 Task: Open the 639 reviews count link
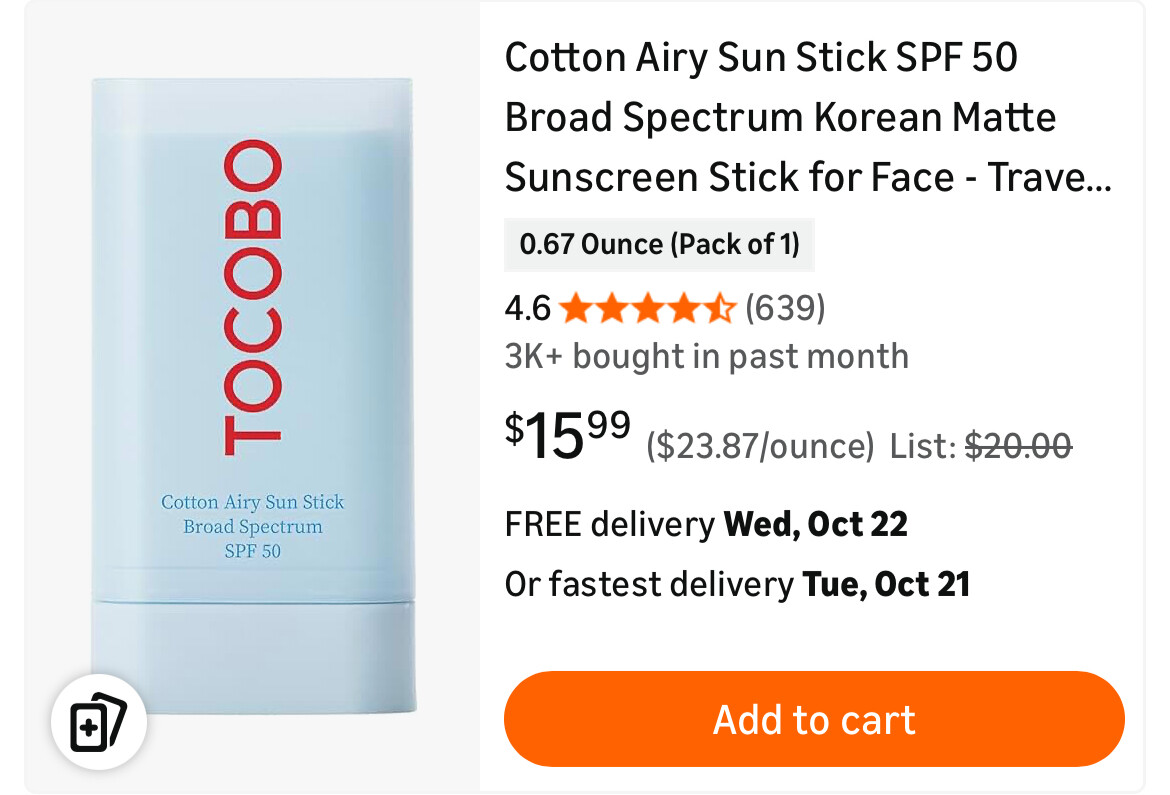click(785, 308)
